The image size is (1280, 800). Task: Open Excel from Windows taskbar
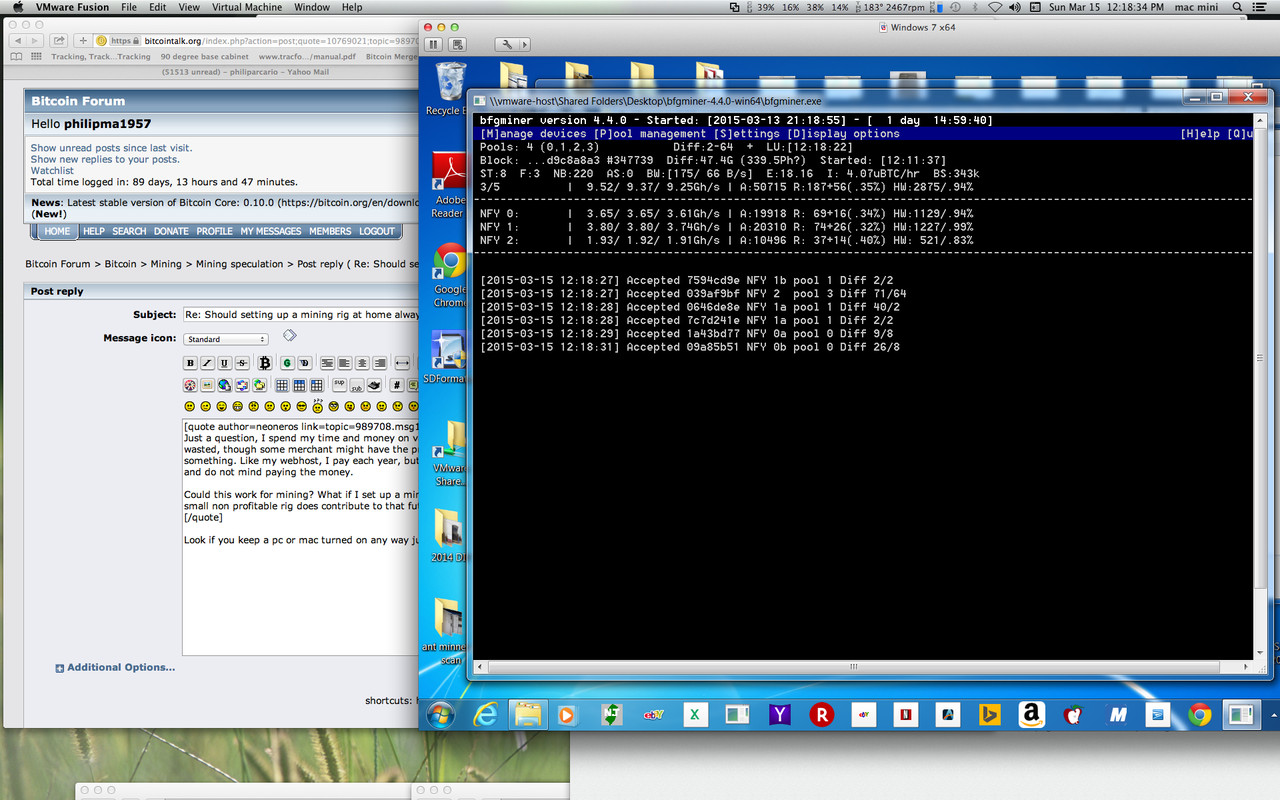point(695,714)
